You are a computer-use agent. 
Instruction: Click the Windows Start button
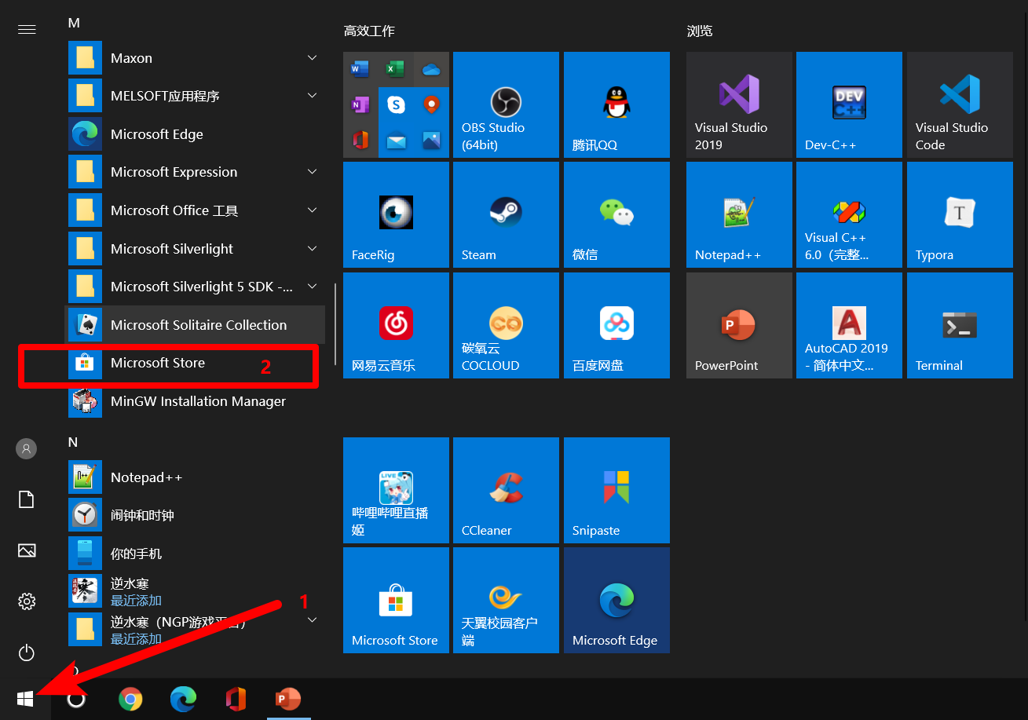pos(25,699)
